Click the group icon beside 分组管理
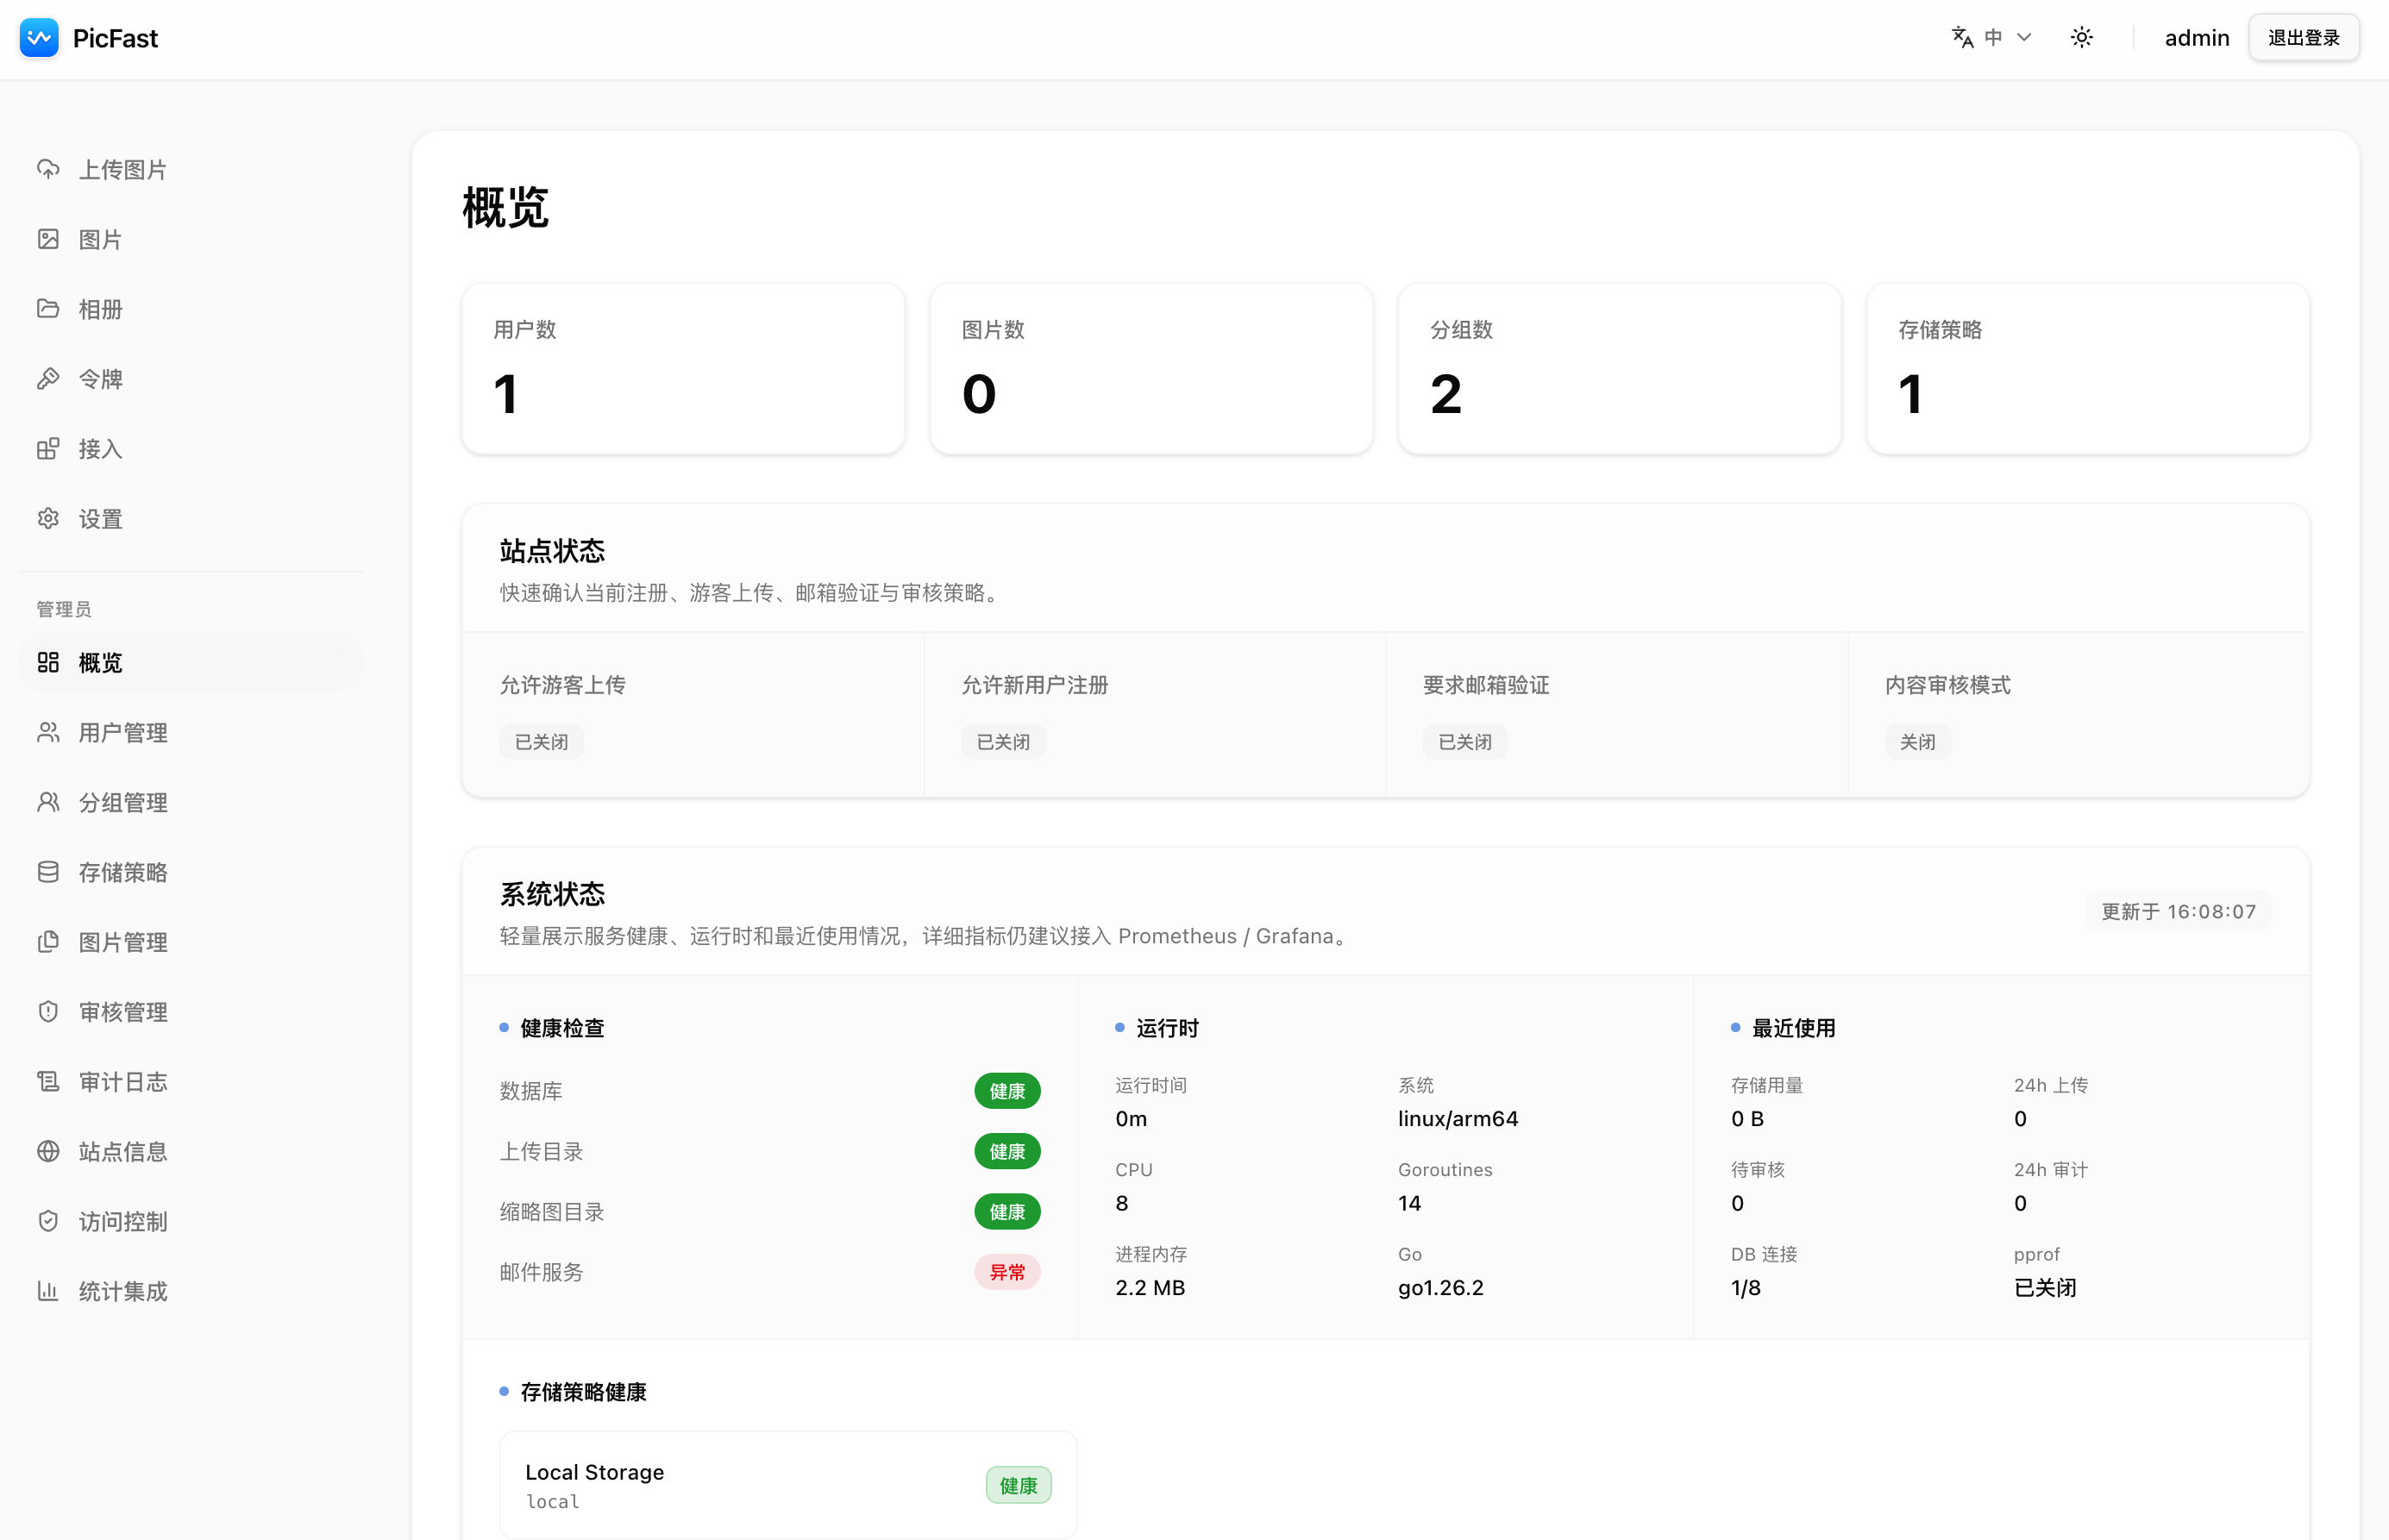Screen dimensions: 2389x1540 coord(48,802)
